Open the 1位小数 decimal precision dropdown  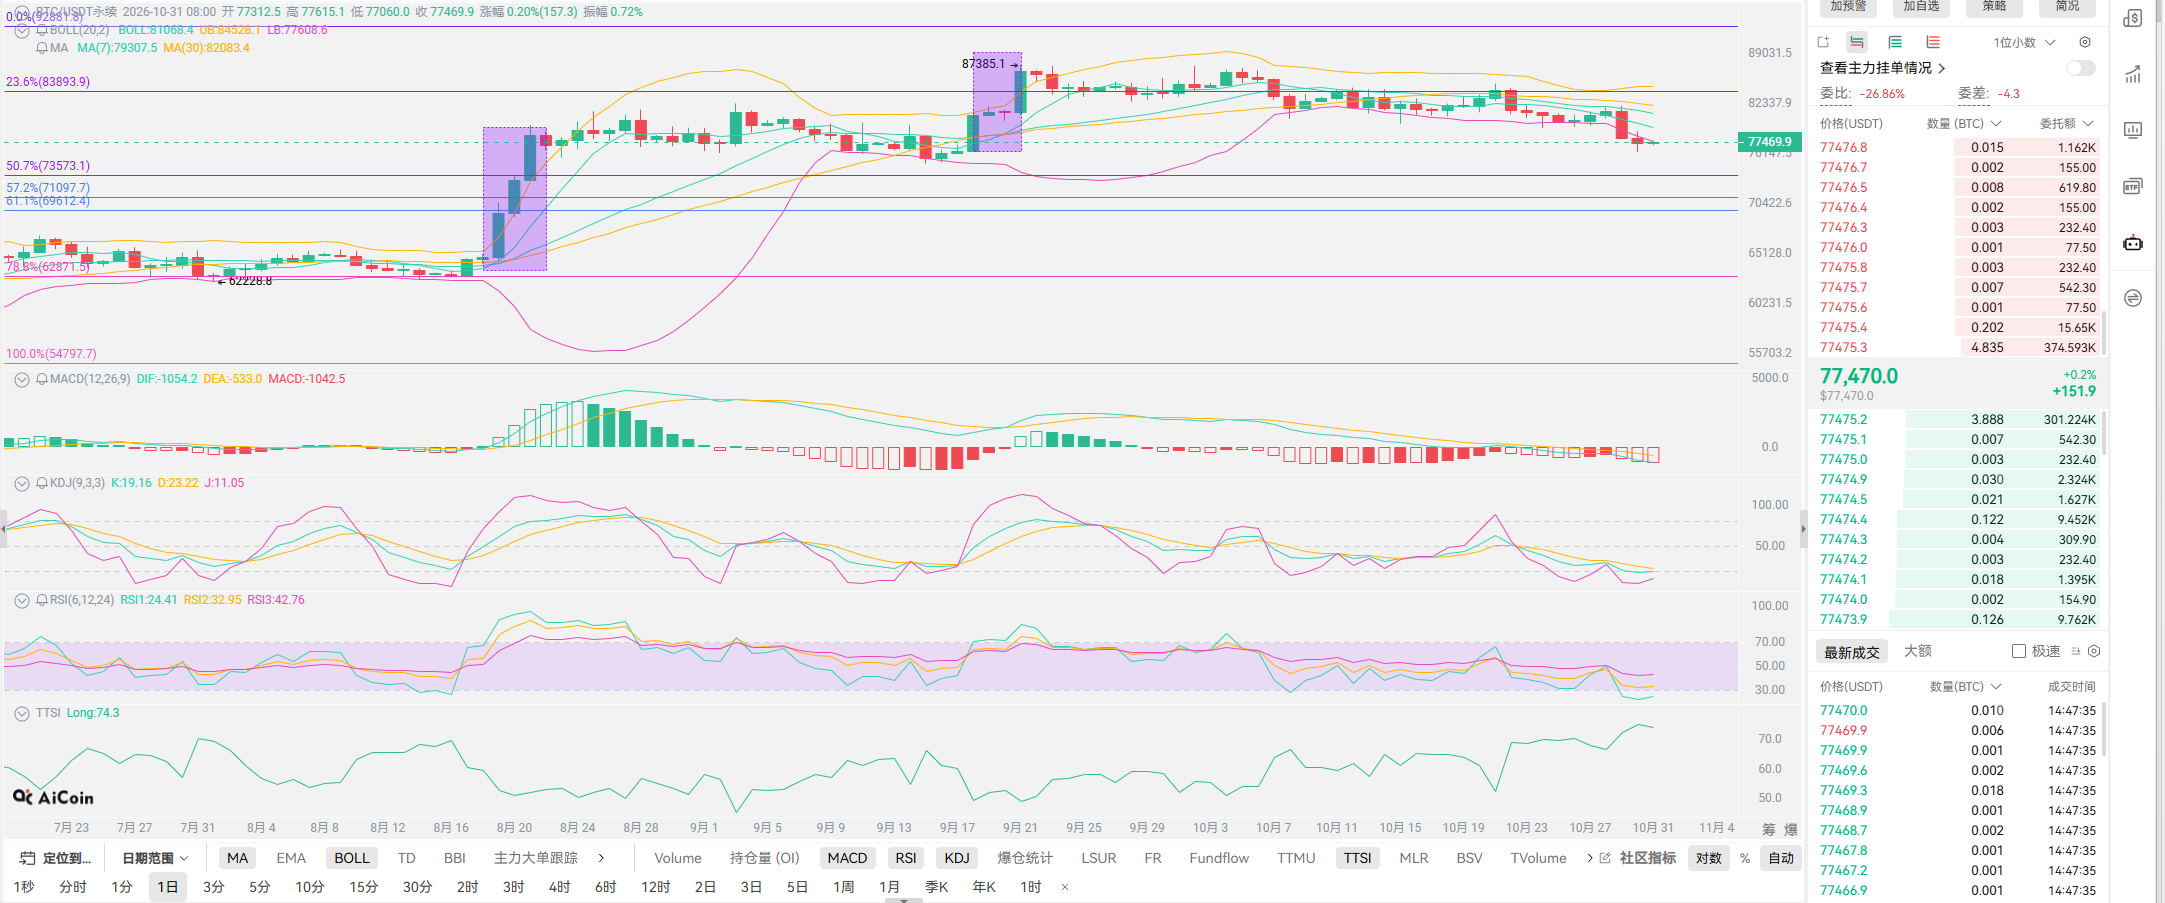pos(2024,42)
